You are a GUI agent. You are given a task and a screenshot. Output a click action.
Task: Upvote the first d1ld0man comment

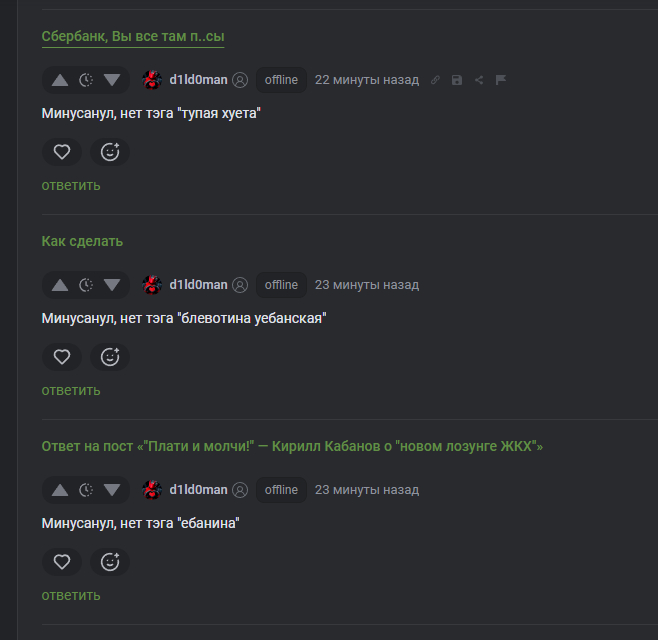pos(60,80)
